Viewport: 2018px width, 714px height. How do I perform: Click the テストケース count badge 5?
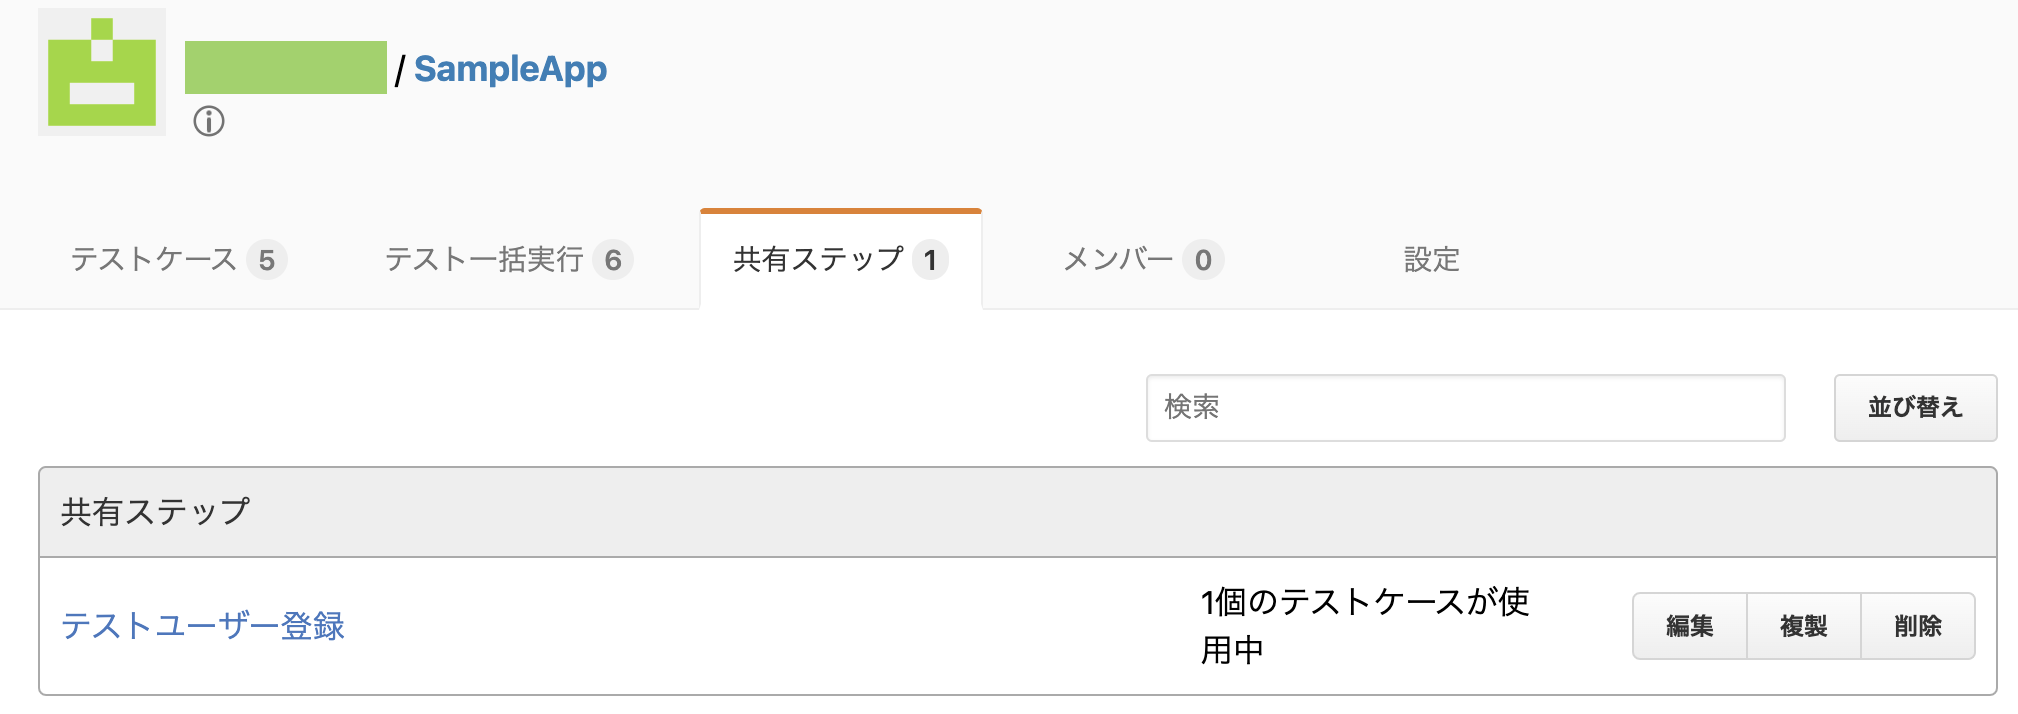pos(267,260)
